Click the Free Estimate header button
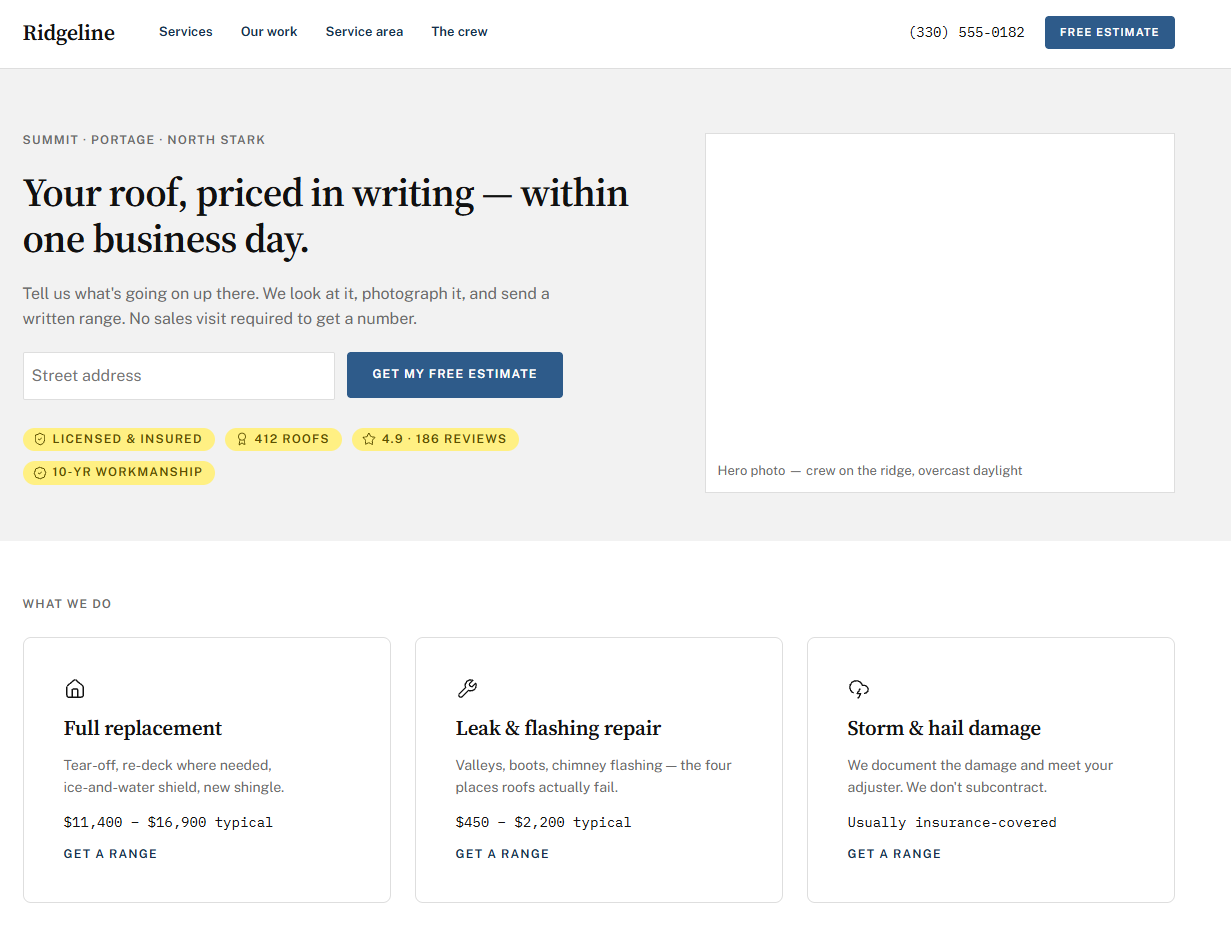This screenshot has height=943, width=1231. [1110, 32]
